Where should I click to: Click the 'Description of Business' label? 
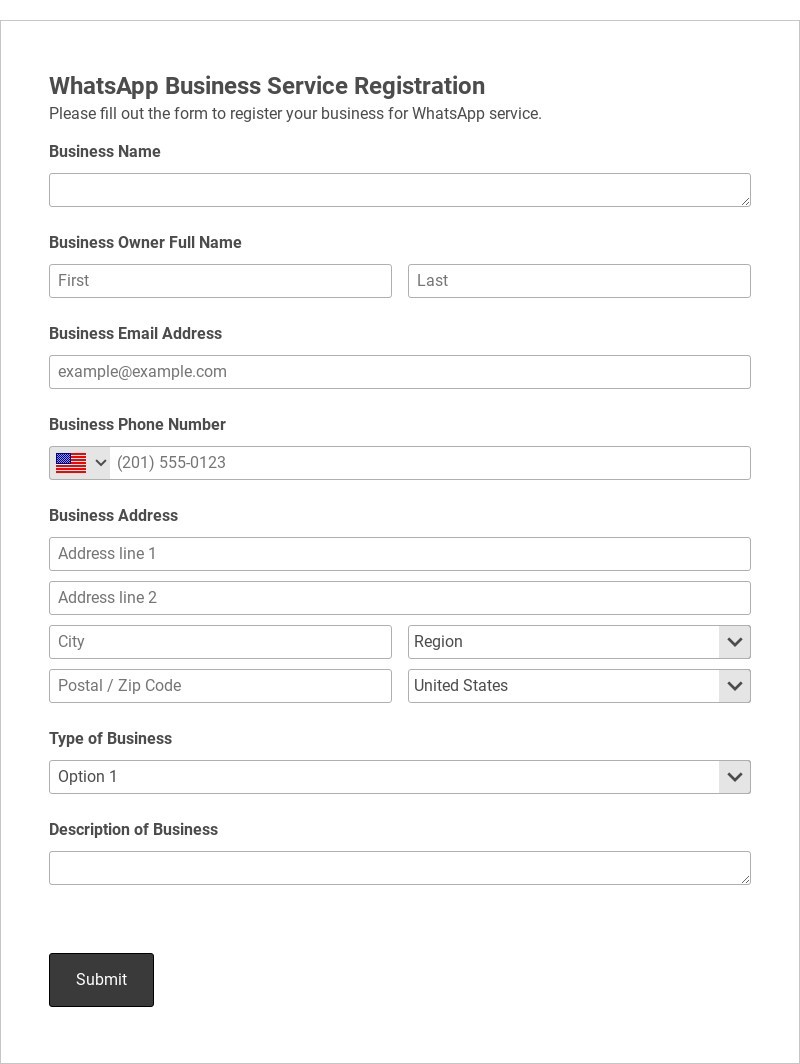pyautogui.click(x=134, y=829)
